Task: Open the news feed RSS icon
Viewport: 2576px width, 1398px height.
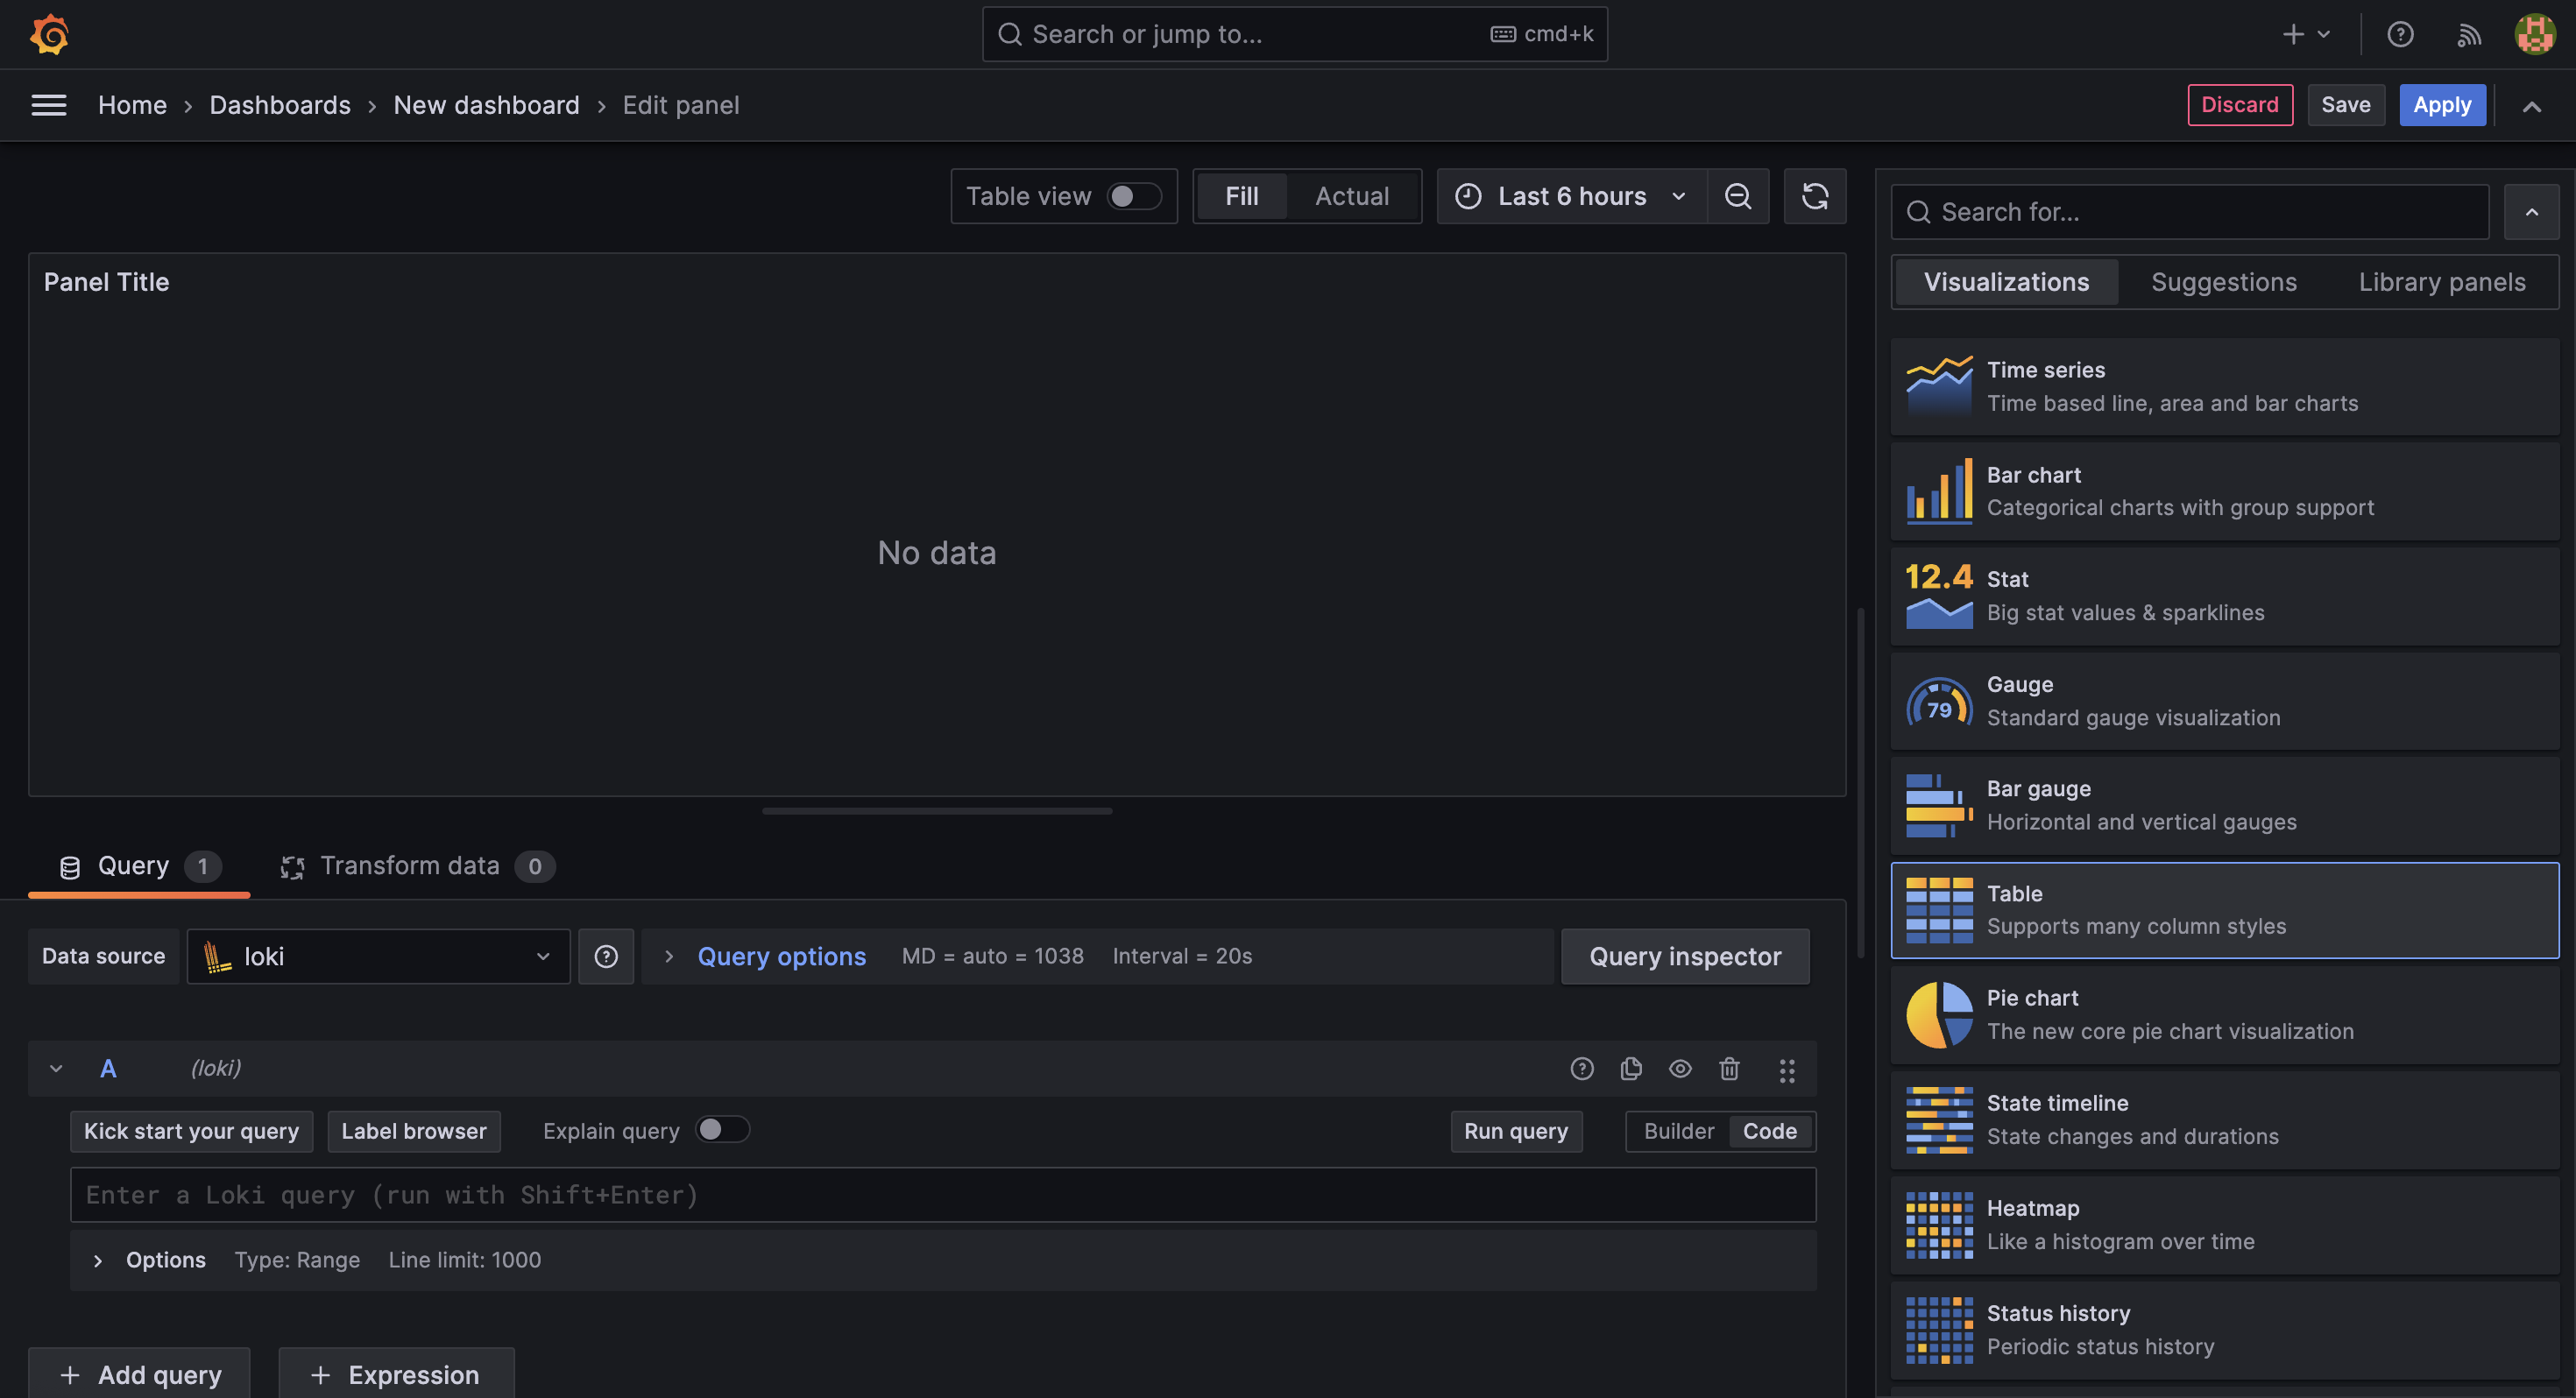Action: click(x=2468, y=35)
